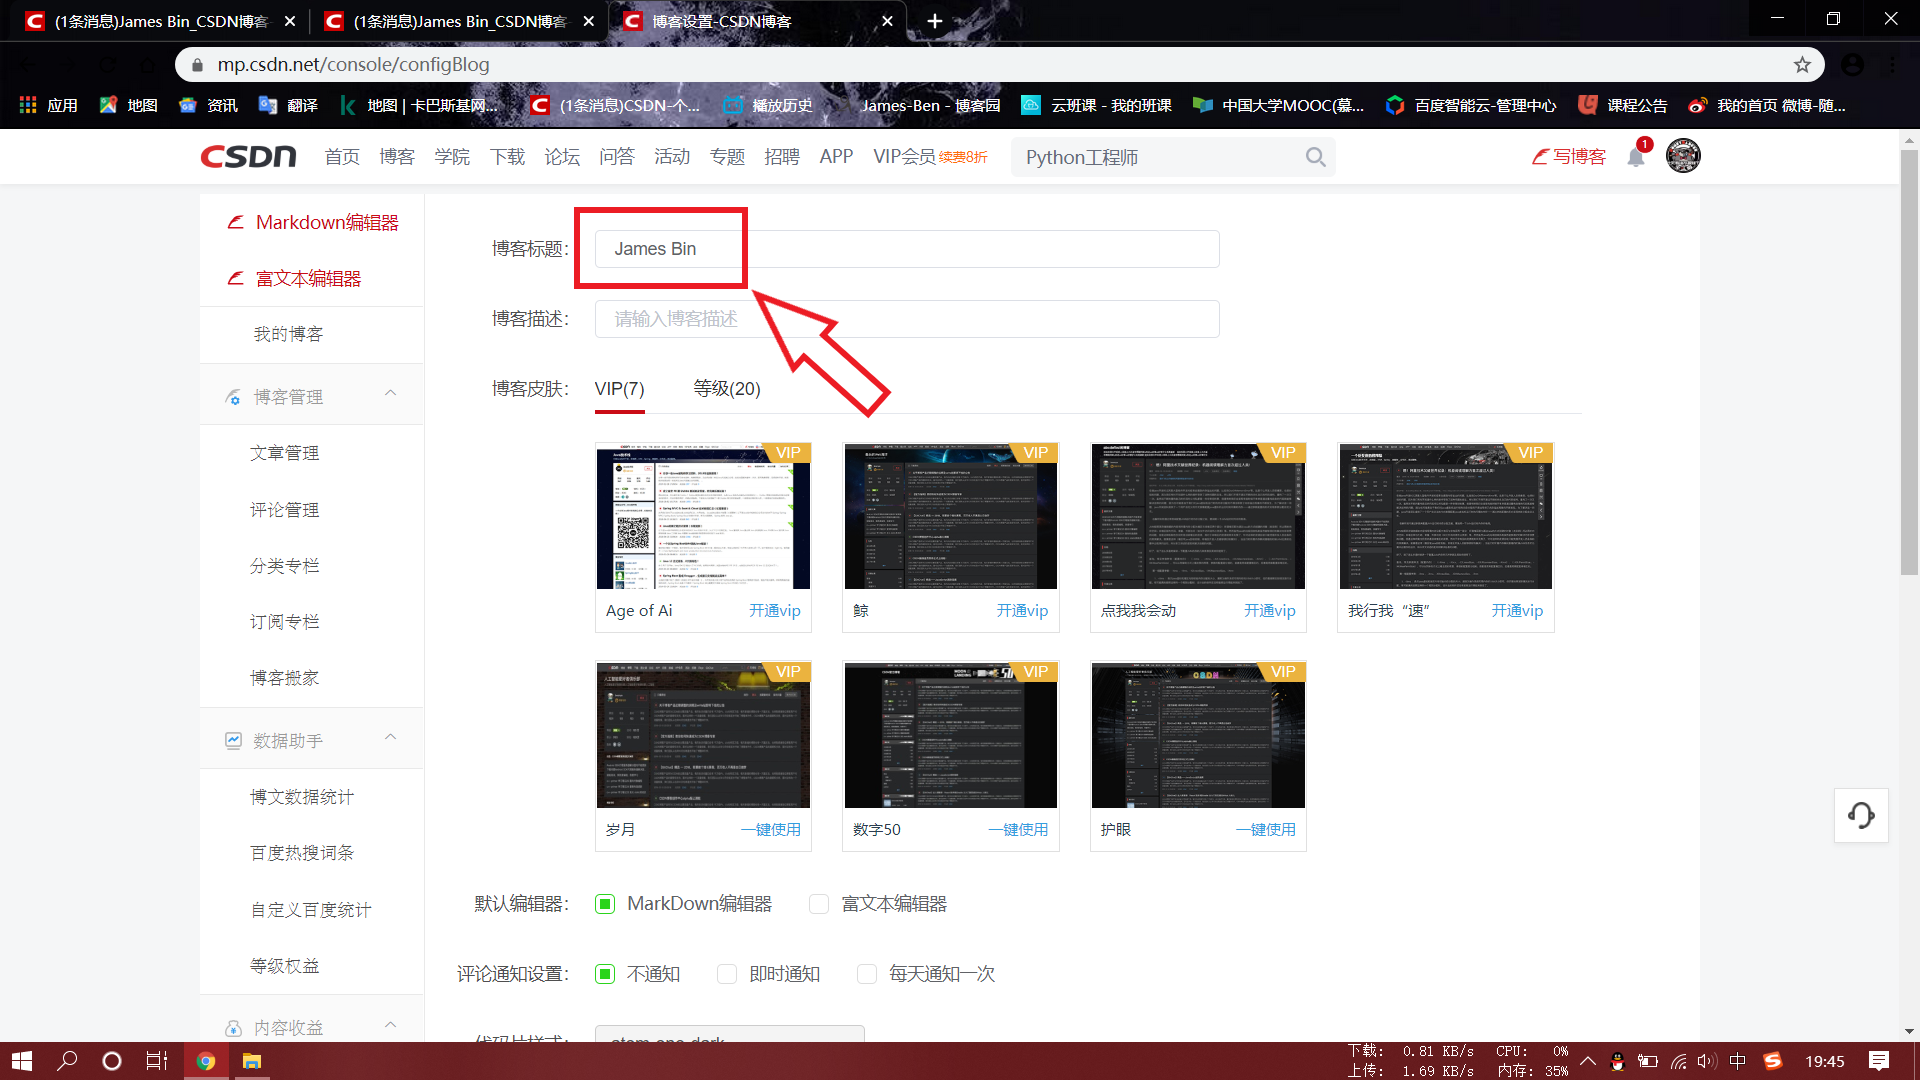Click the CSDN logo
This screenshot has width=1920, height=1080.
(248, 157)
